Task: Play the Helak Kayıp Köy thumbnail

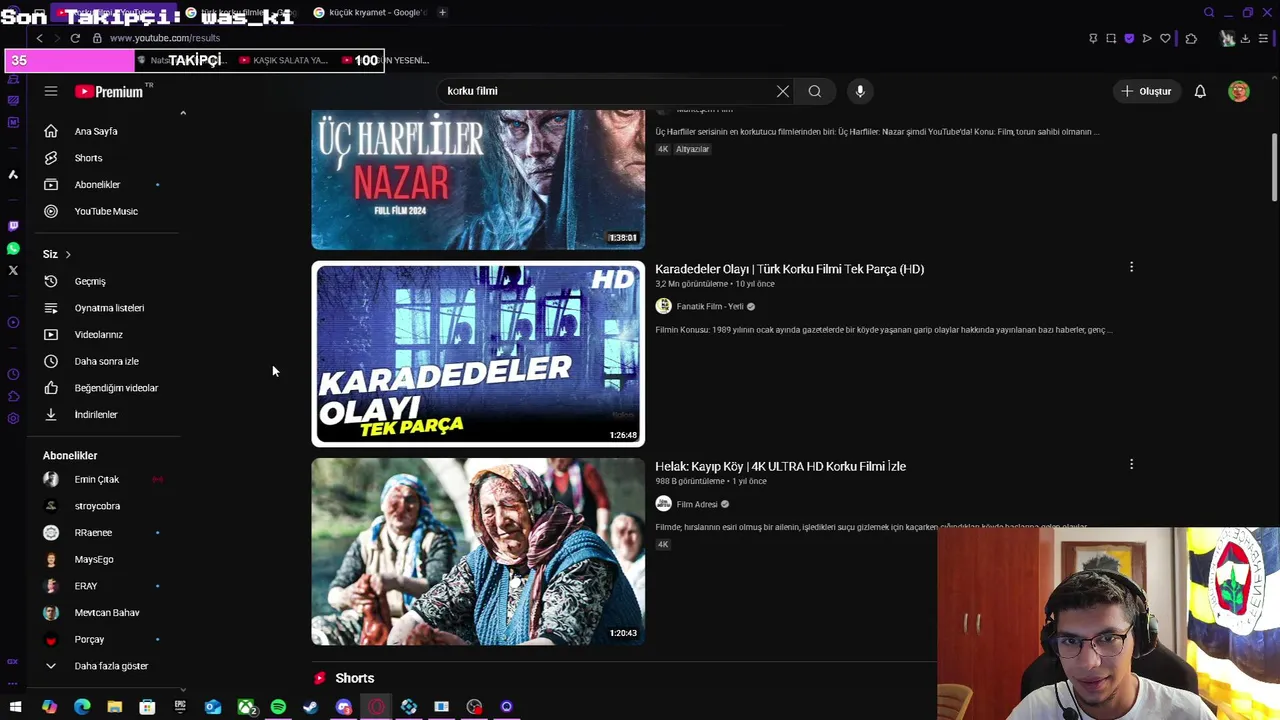Action: 478,552
